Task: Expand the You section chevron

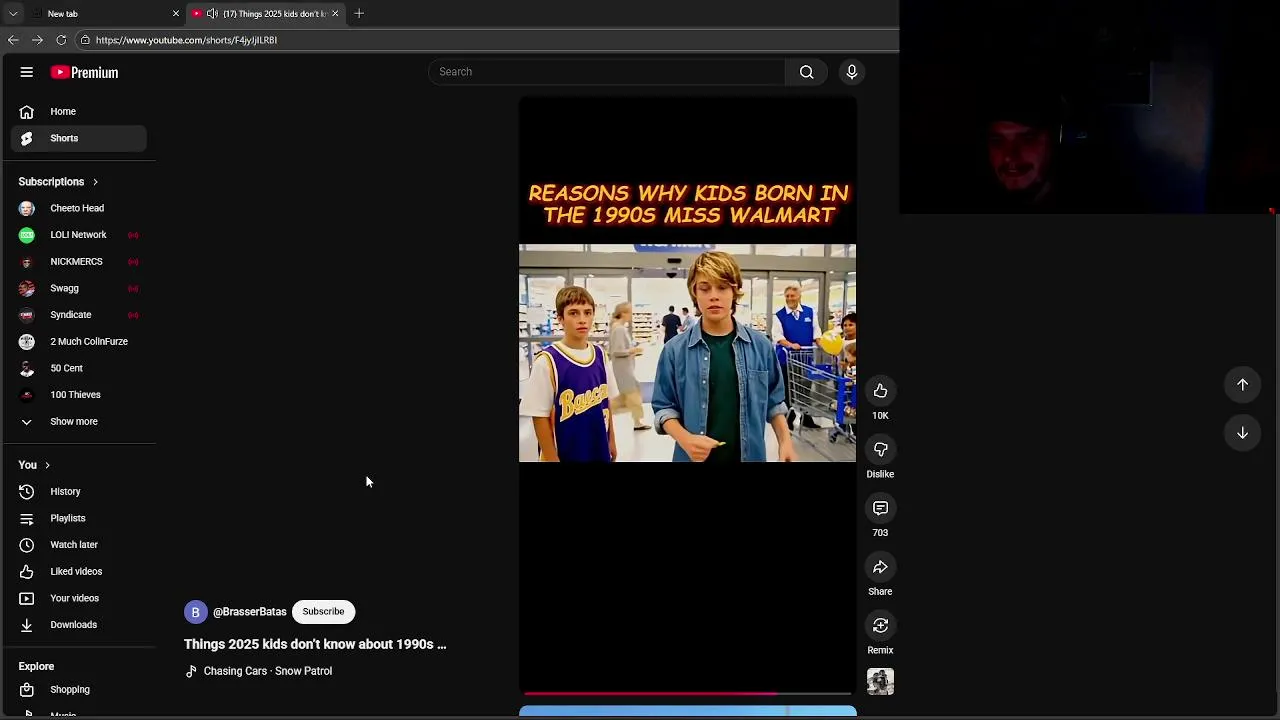Action: click(47, 465)
